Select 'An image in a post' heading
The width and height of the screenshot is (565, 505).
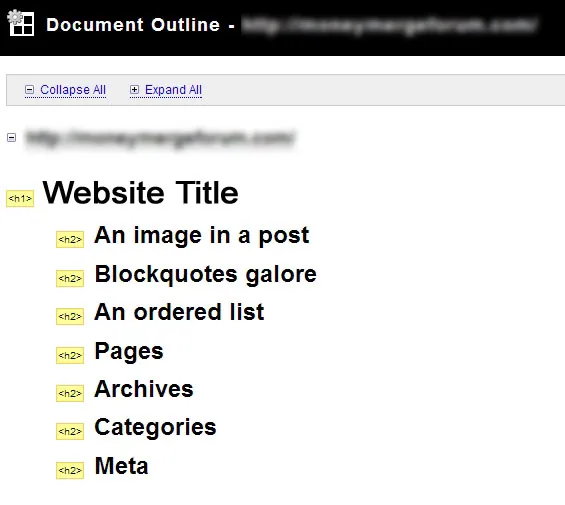[202, 236]
